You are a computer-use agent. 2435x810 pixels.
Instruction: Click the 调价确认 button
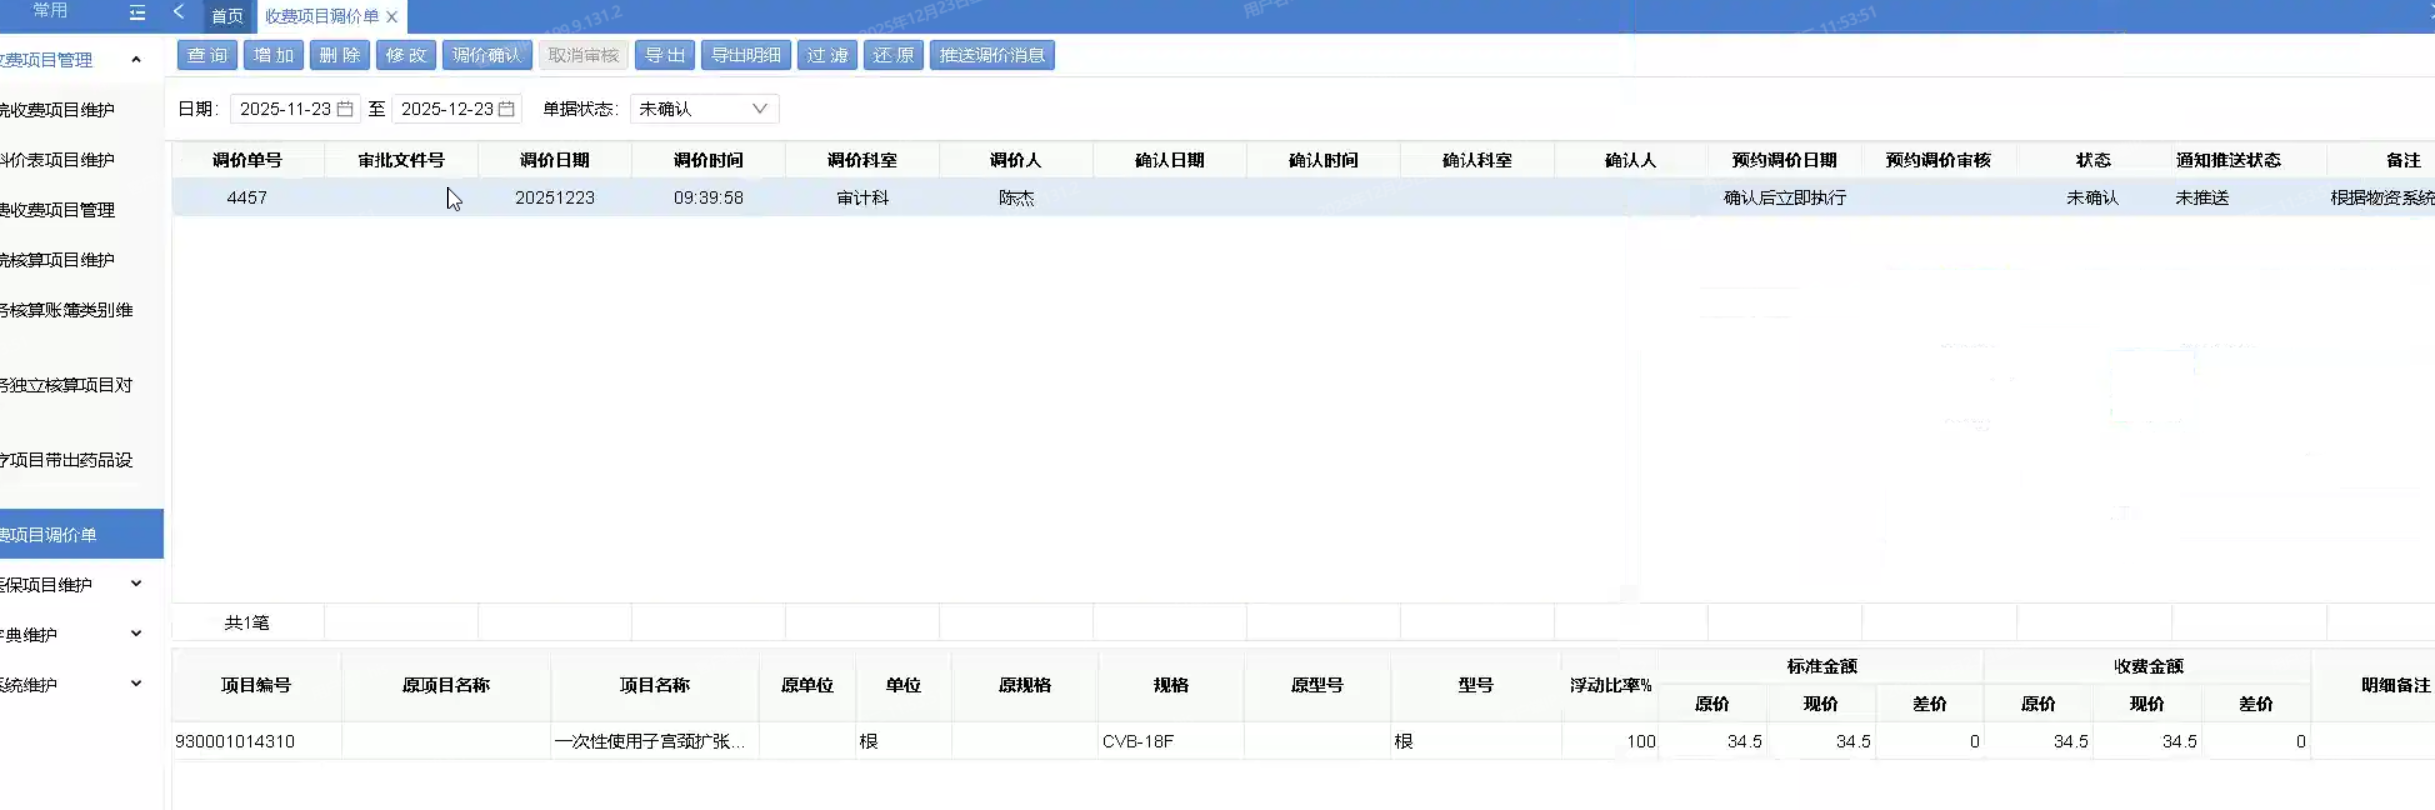click(487, 55)
